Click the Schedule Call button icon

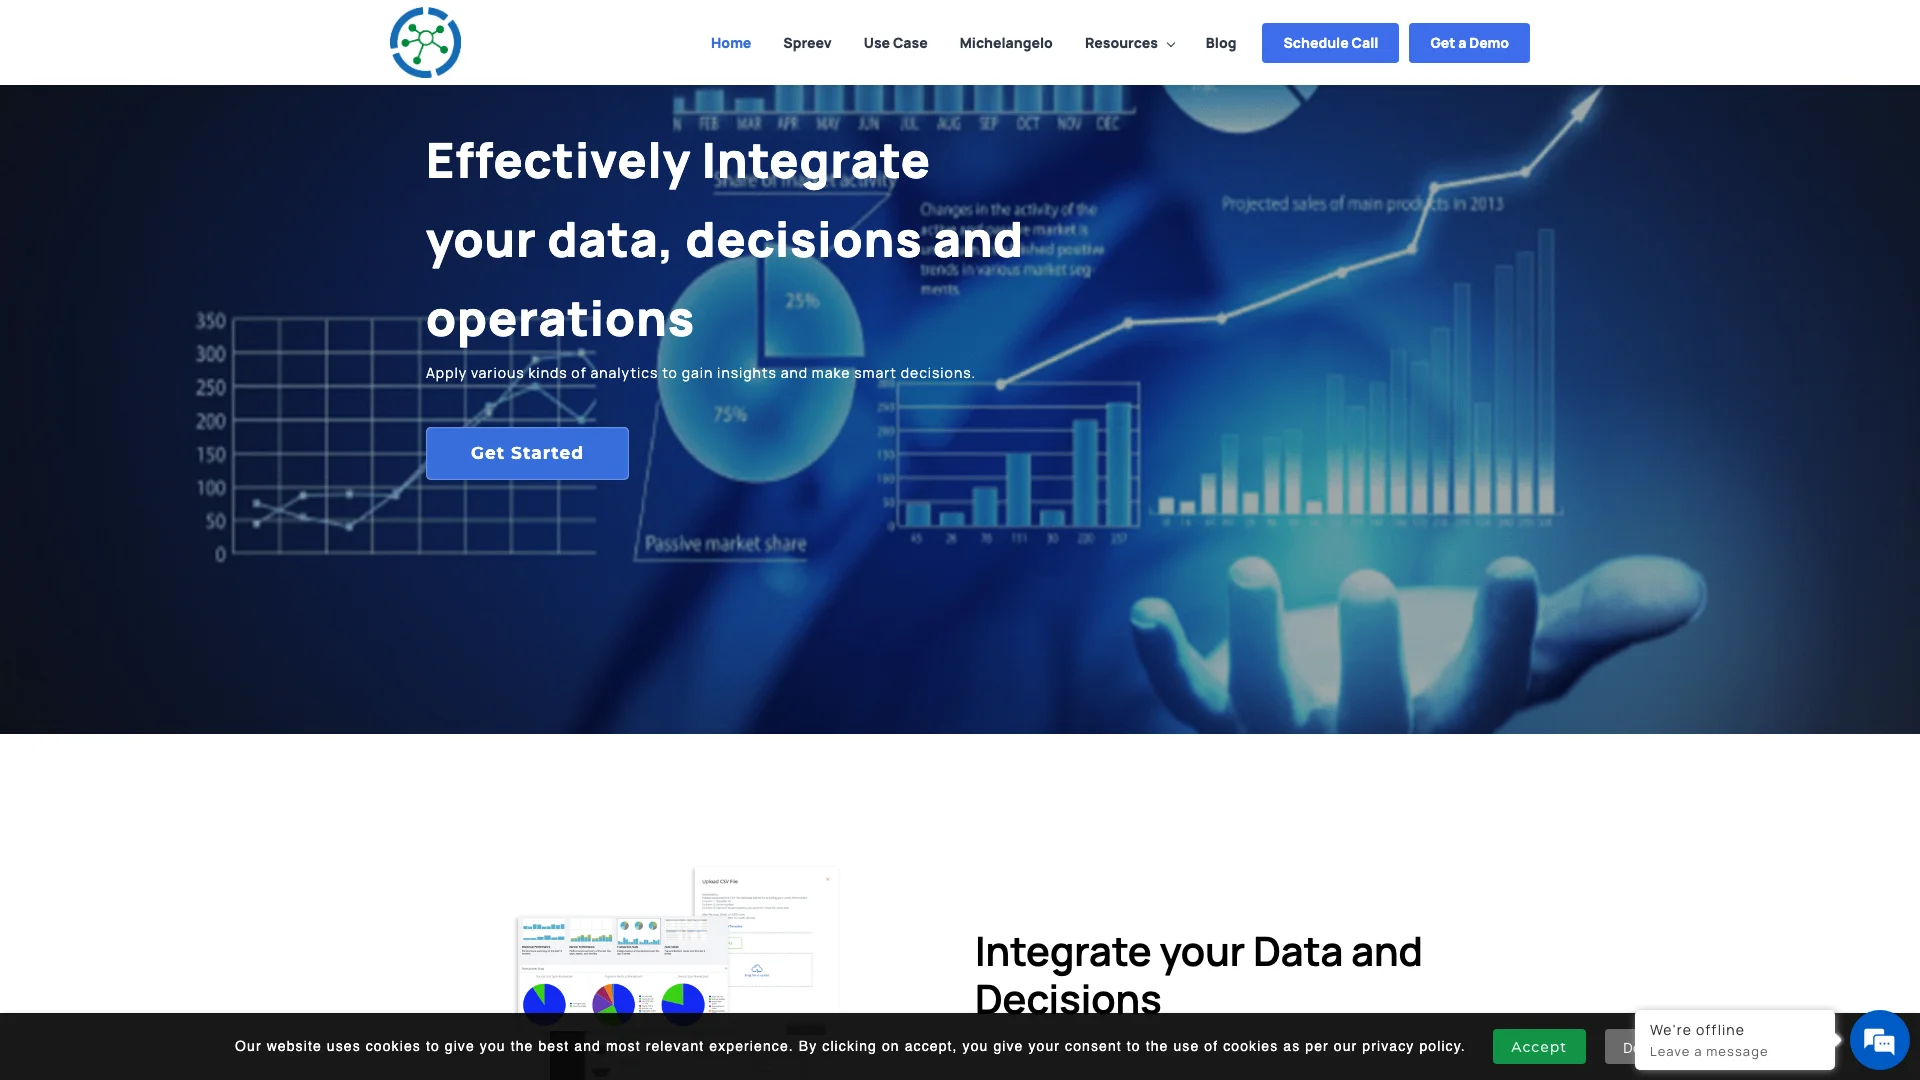click(1331, 42)
